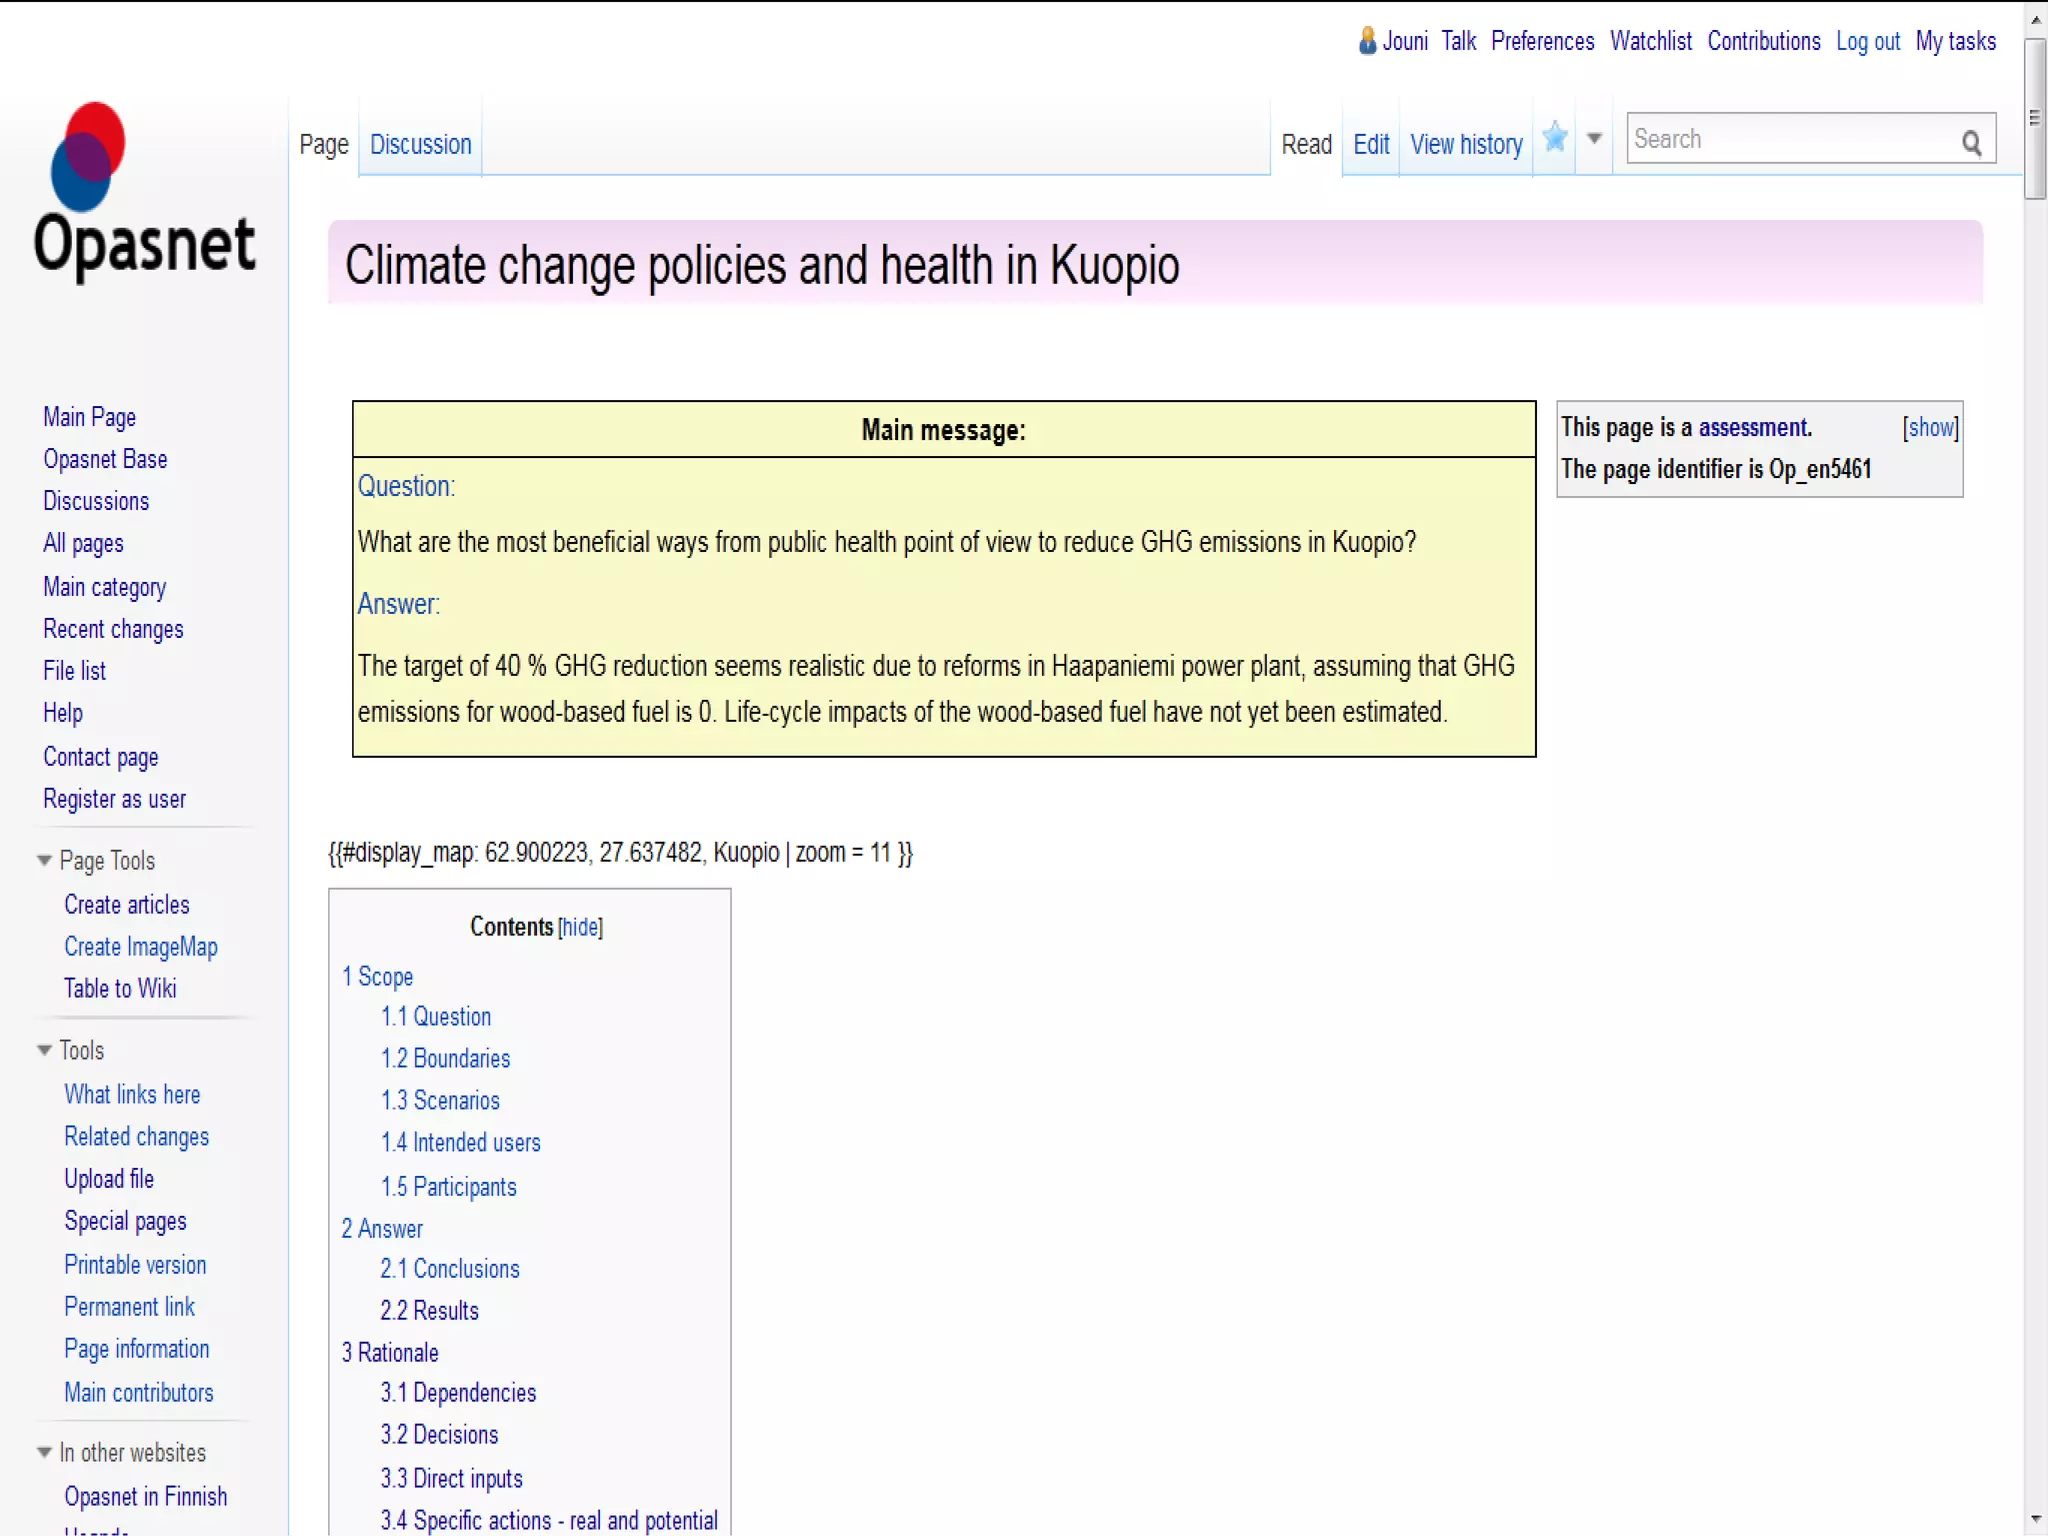Click the user avatar icon beside Jouni
The width and height of the screenshot is (2048, 1536).
coord(1367,41)
